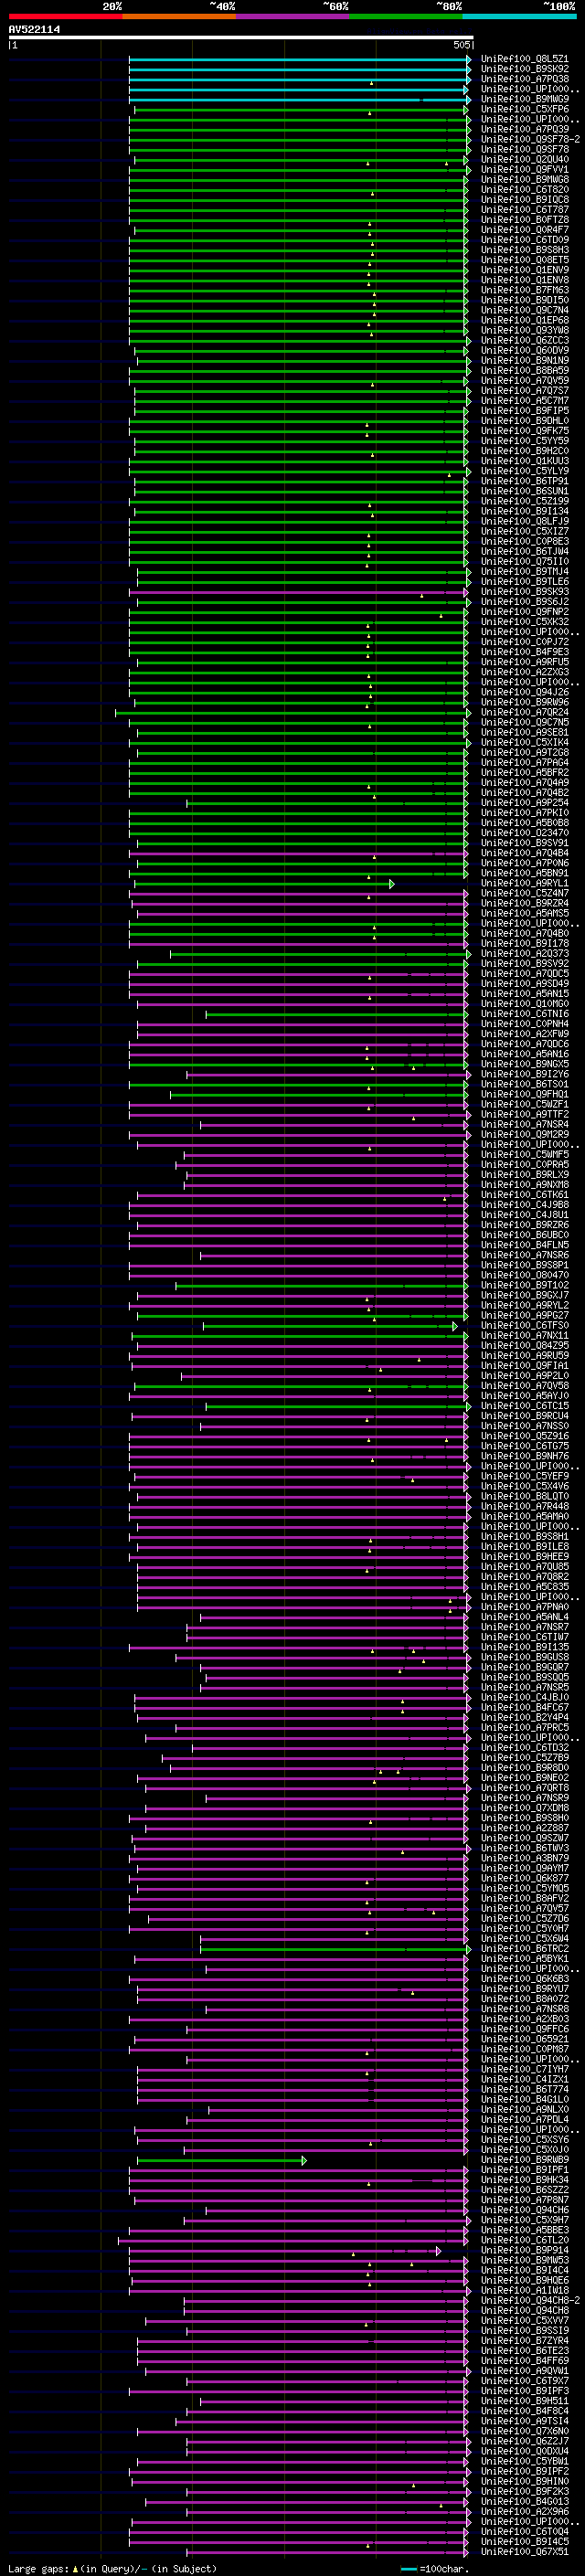Image resolution: width=585 pixels, height=2576 pixels.
Task: Select hit label UniRef100_Q8L5Z1
Action: tap(525, 59)
